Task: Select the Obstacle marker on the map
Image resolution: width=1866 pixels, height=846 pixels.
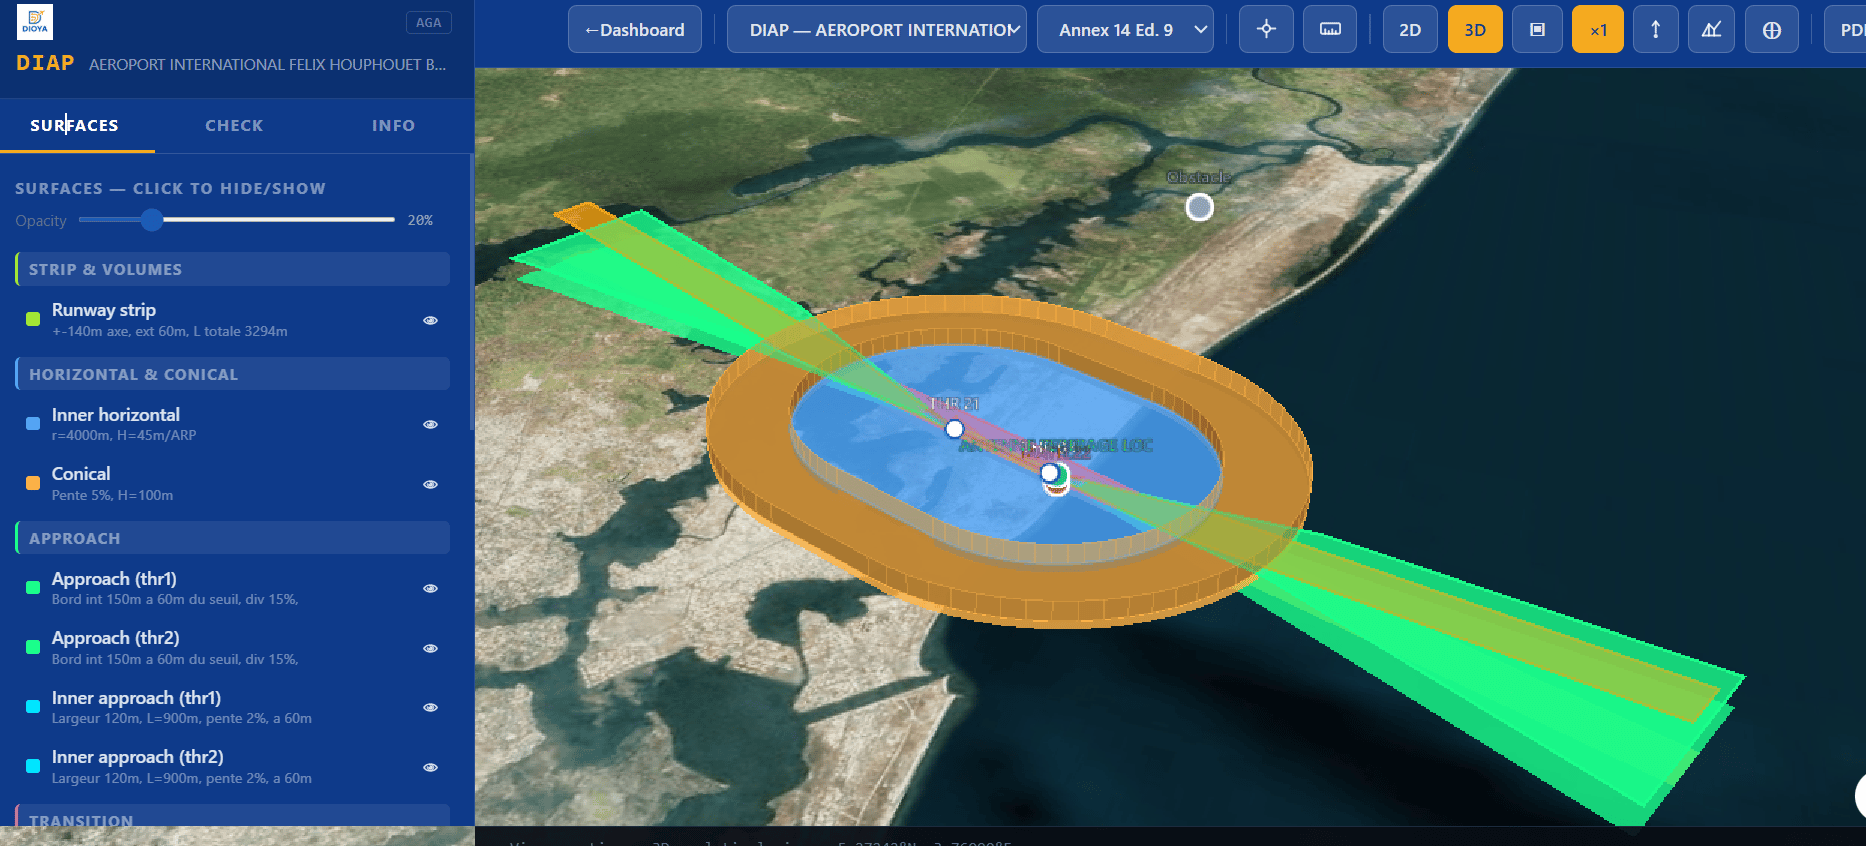Action: (x=1199, y=207)
